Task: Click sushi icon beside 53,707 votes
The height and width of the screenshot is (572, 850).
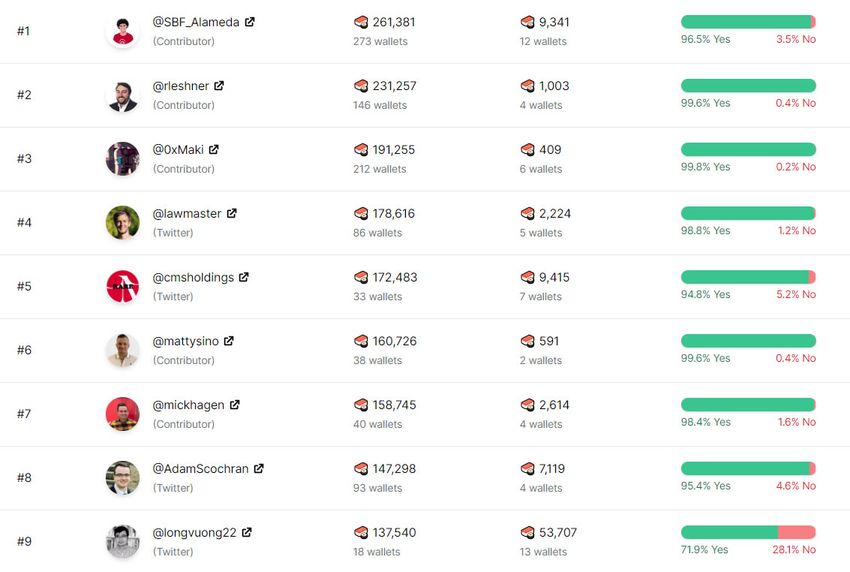Action: 528,533
